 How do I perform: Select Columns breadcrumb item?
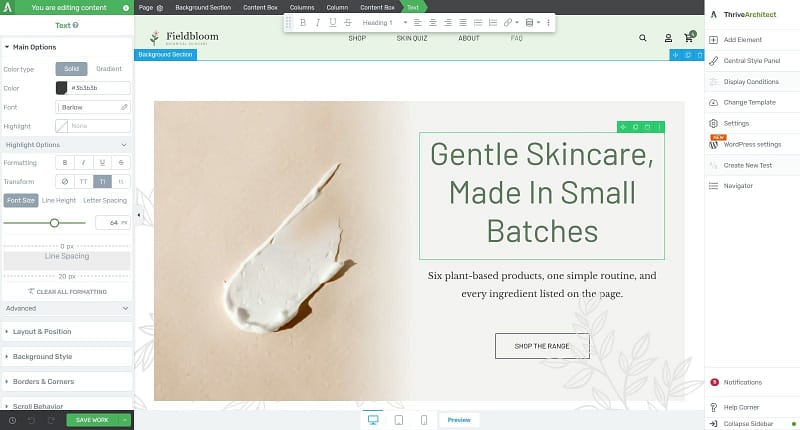pos(302,8)
